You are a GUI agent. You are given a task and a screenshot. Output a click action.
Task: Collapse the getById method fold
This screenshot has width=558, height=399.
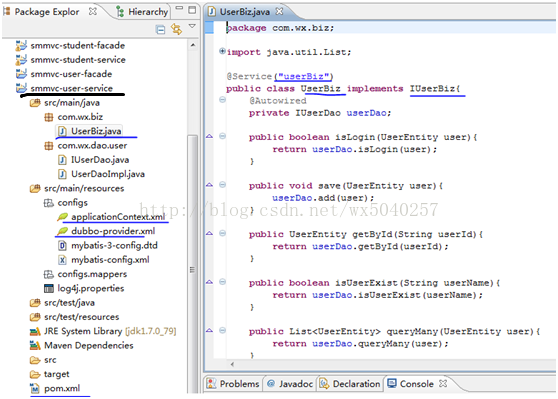(x=222, y=233)
